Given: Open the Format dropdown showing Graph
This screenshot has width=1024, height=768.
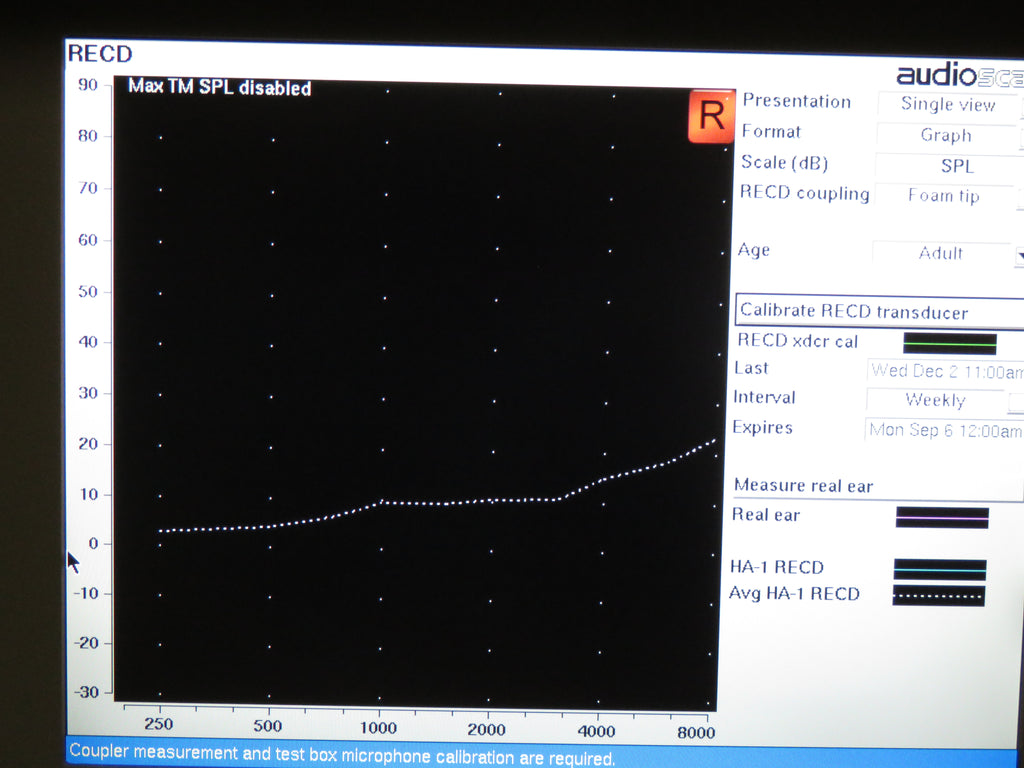Looking at the screenshot, I should [x=946, y=135].
